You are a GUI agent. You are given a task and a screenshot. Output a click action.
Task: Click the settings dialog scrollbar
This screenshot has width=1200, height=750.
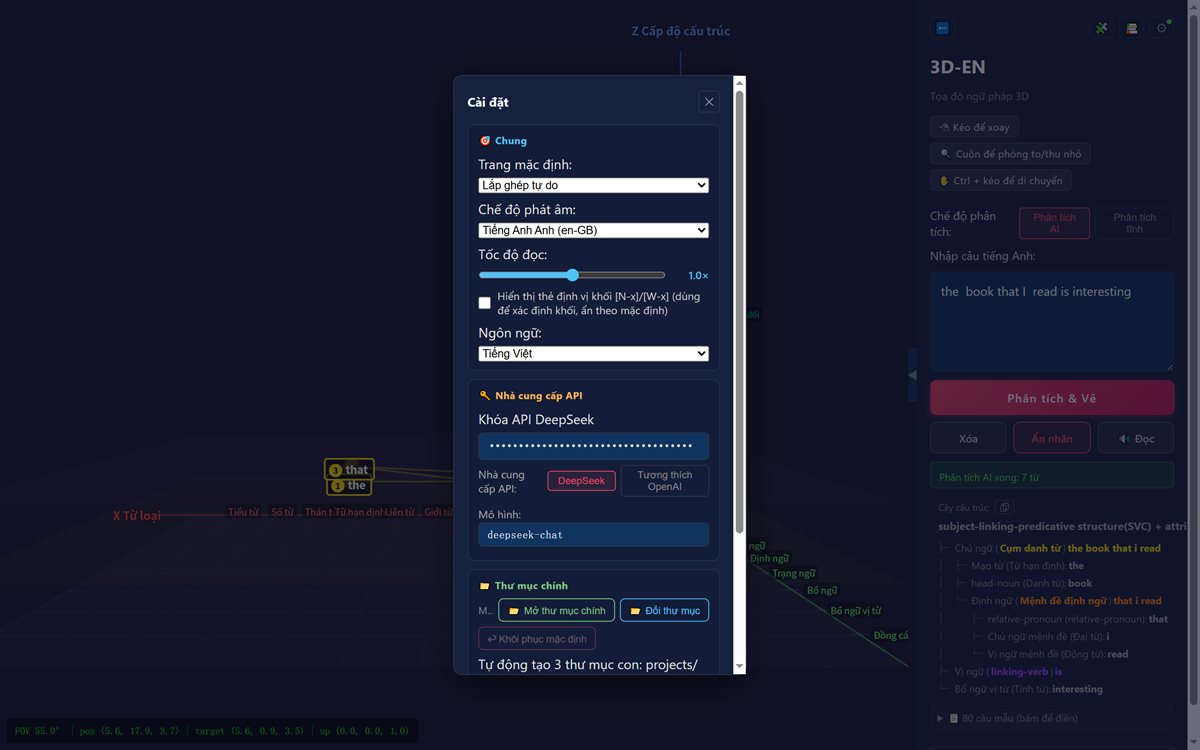[x=740, y=310]
